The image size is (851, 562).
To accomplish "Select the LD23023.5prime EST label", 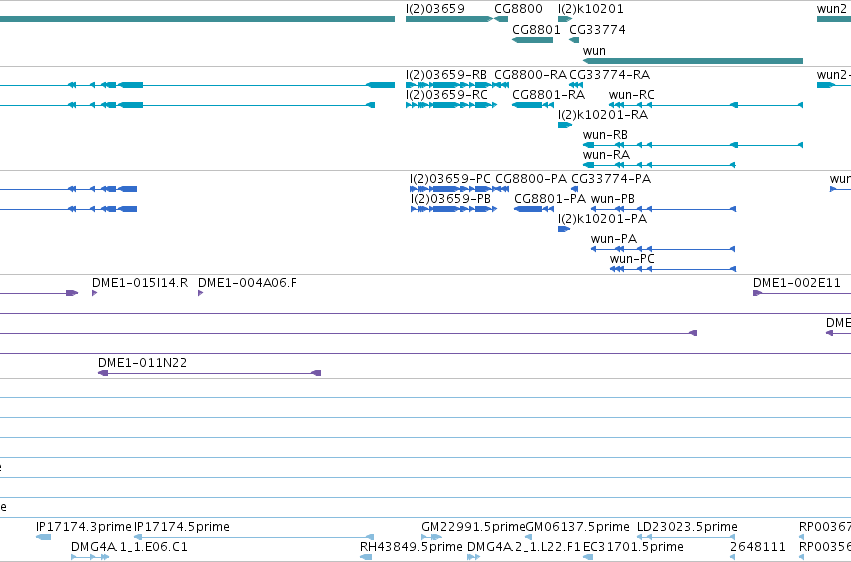I will [x=687, y=527].
